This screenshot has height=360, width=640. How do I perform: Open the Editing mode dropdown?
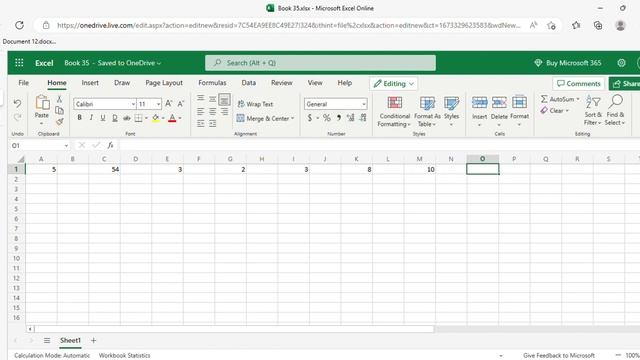point(394,84)
